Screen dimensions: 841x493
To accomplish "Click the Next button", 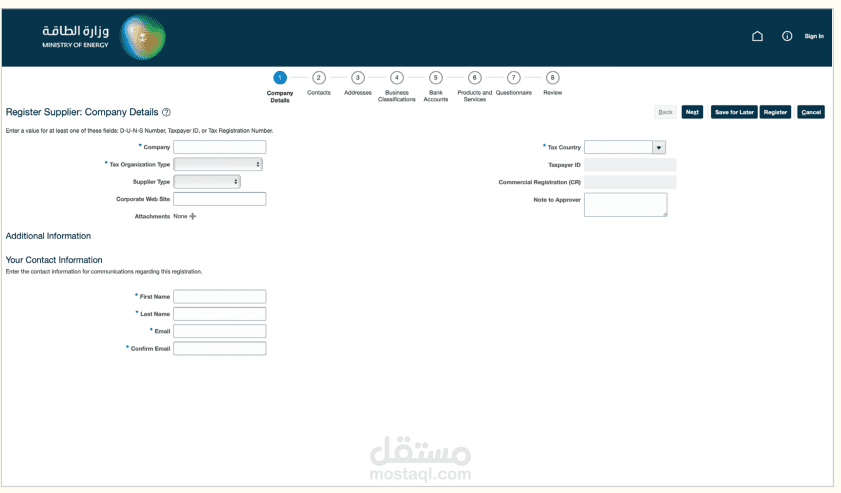I will point(692,112).
